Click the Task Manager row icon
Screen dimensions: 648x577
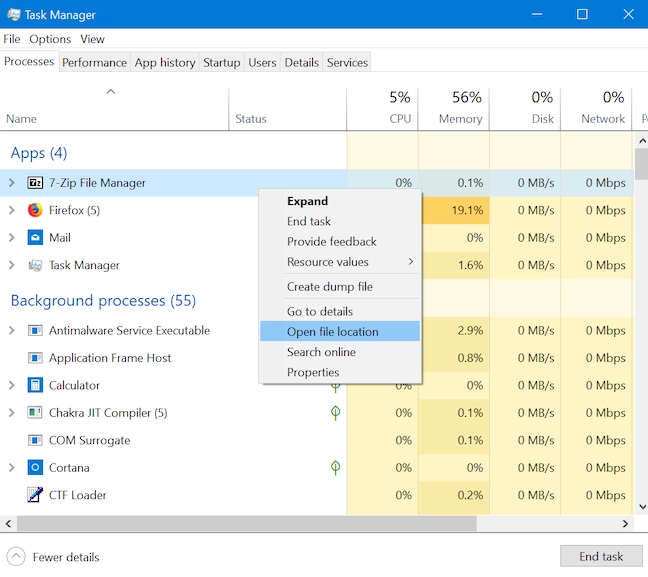(x=35, y=265)
